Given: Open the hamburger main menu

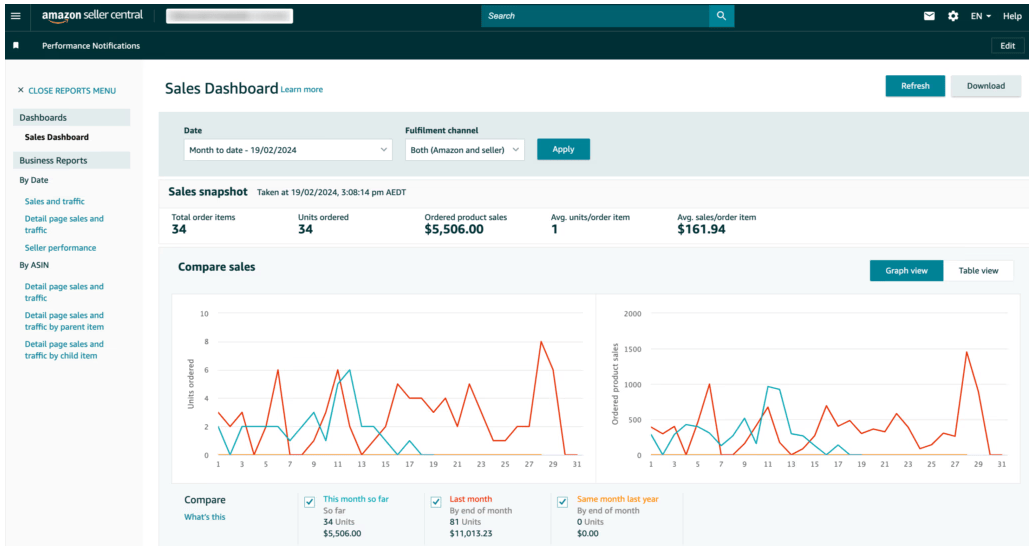Looking at the screenshot, I should point(15,16).
